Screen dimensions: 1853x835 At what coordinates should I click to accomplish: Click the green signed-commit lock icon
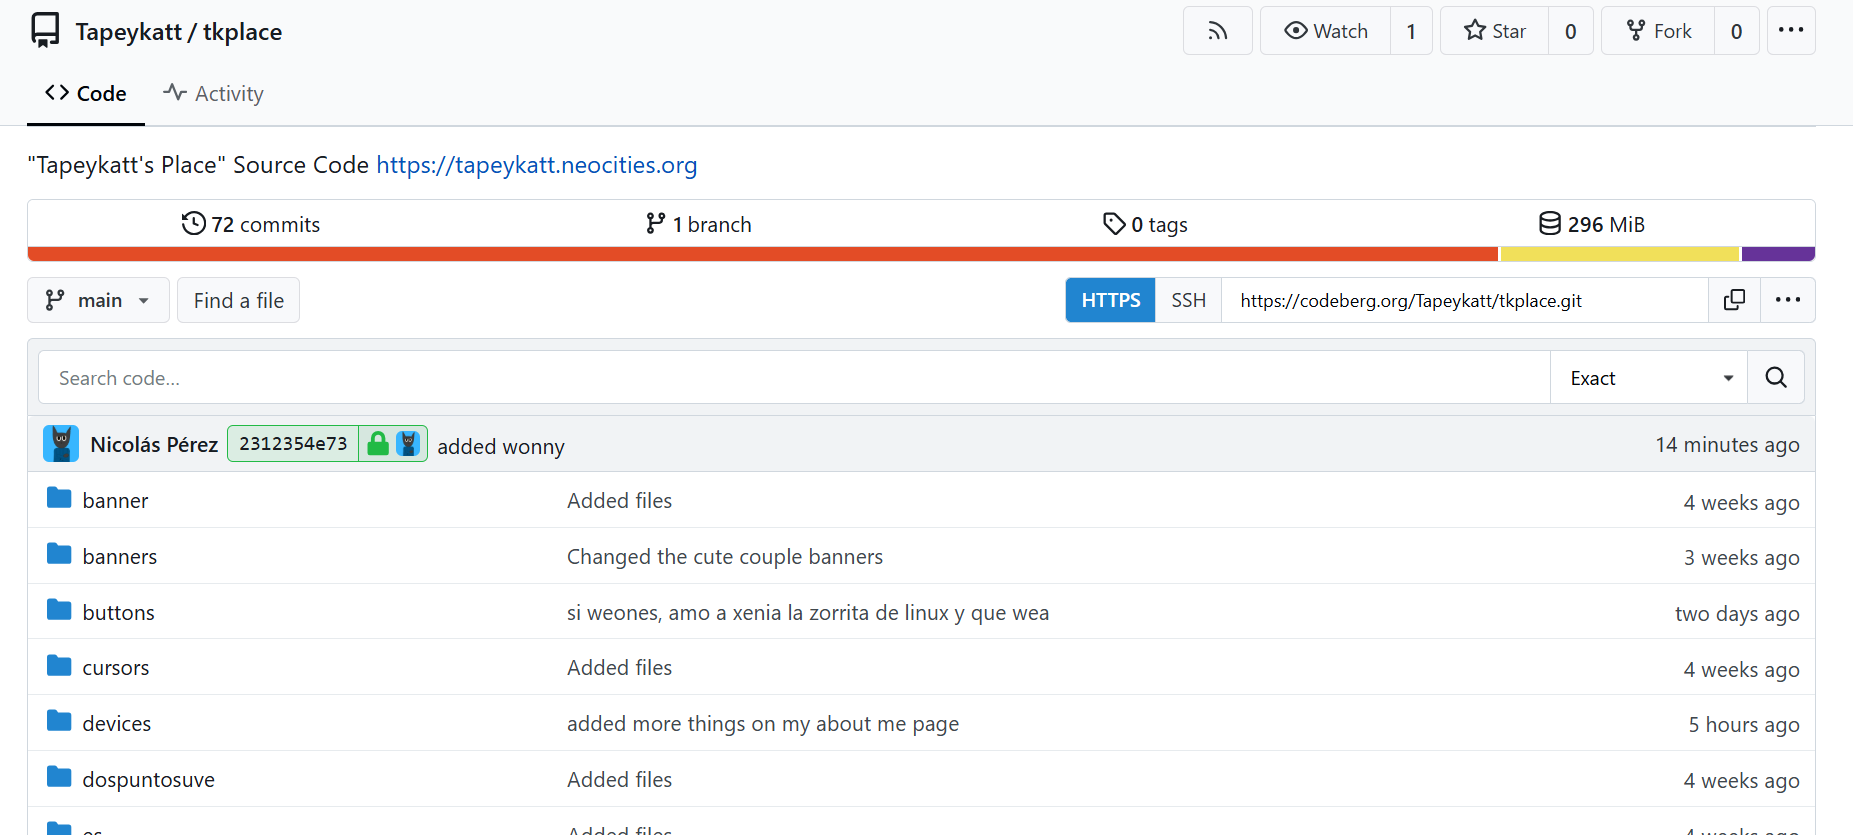click(377, 444)
